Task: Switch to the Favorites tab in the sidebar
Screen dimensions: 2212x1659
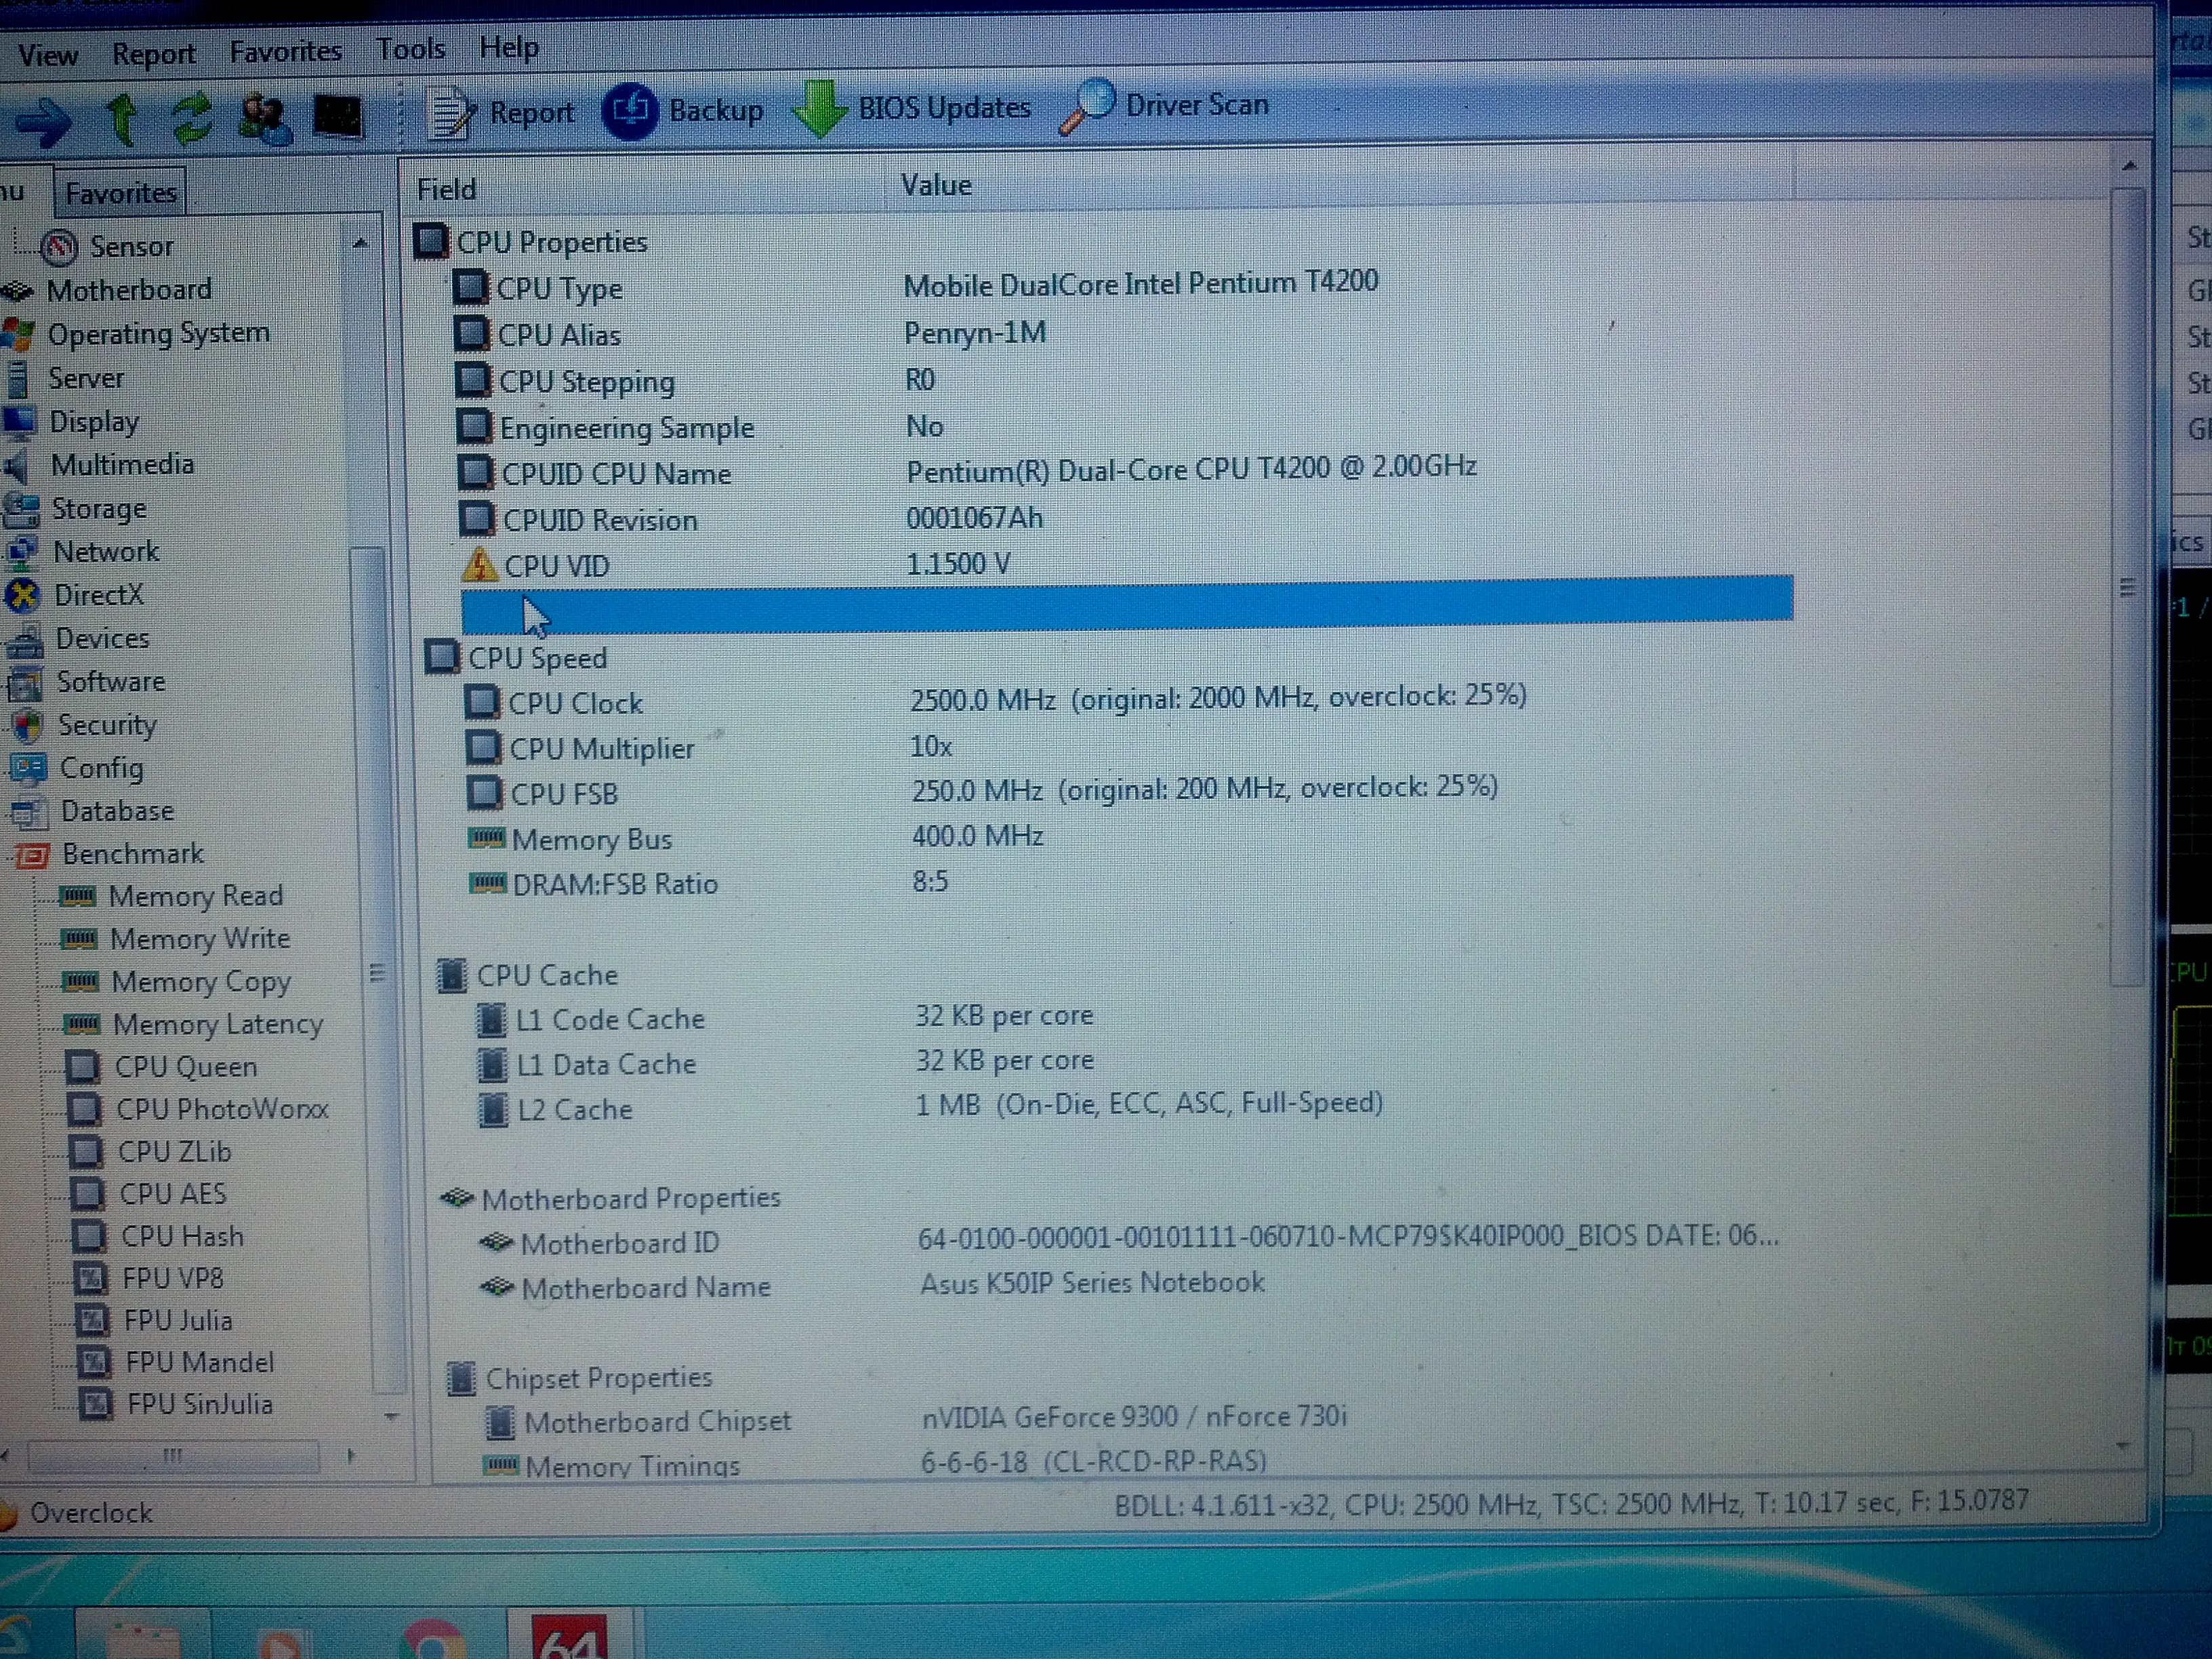Action: point(120,192)
